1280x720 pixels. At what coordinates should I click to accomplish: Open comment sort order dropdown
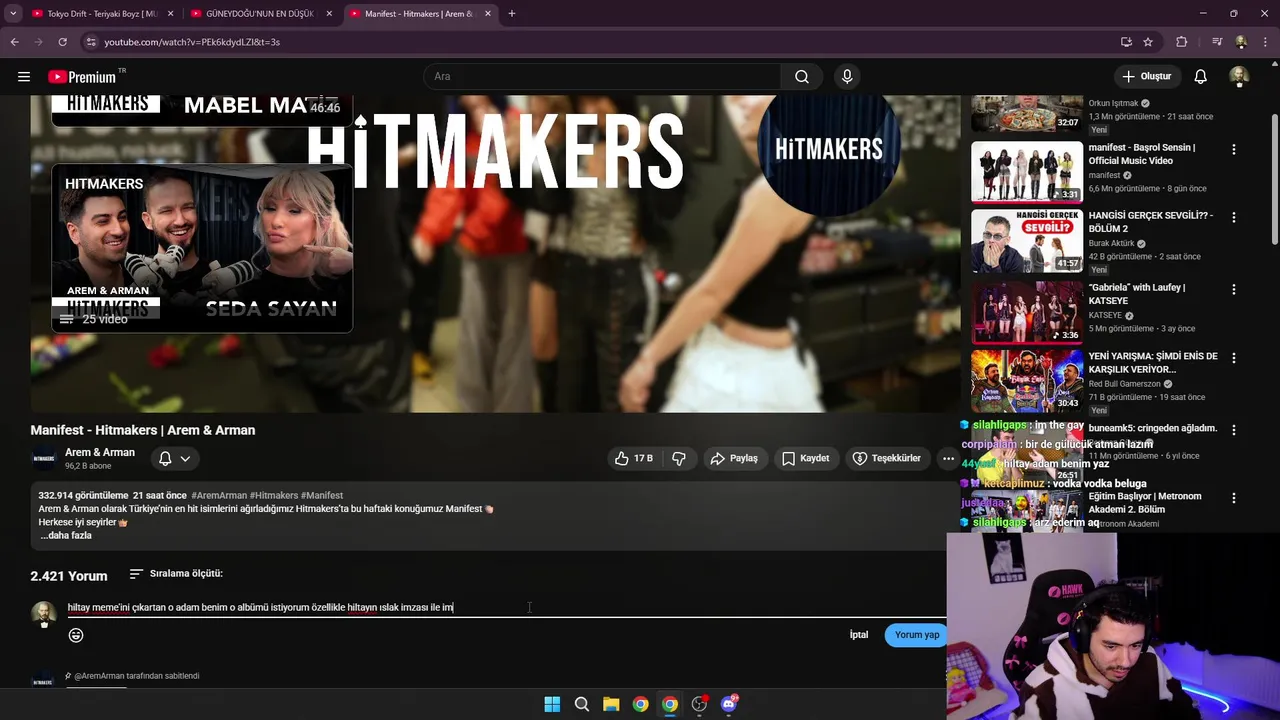point(176,574)
